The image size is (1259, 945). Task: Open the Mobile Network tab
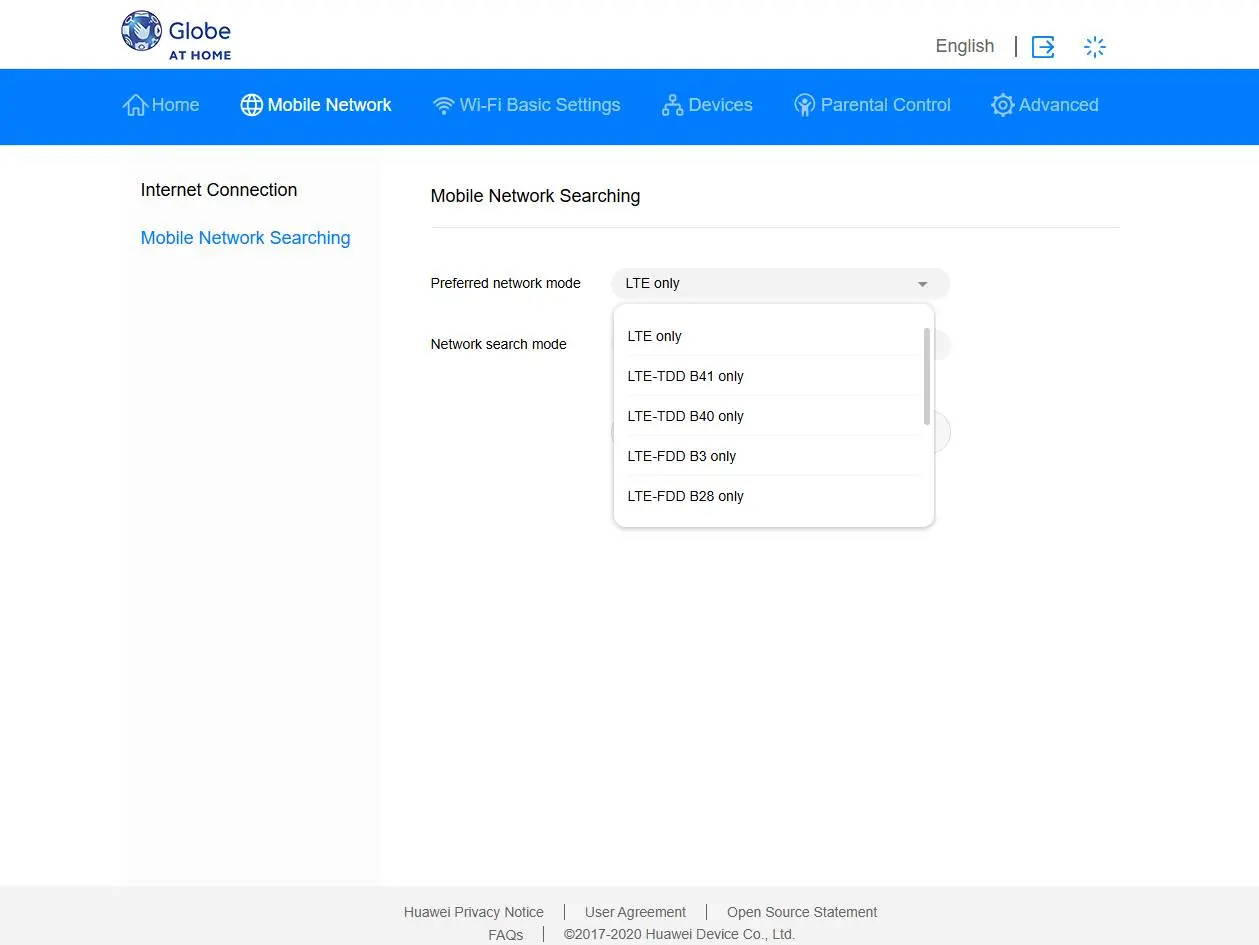coord(316,105)
